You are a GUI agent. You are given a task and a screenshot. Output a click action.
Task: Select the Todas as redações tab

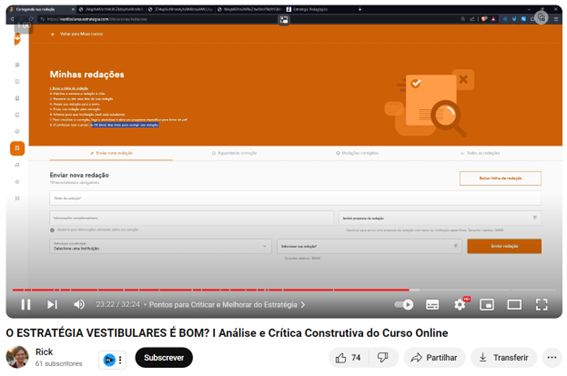480,153
